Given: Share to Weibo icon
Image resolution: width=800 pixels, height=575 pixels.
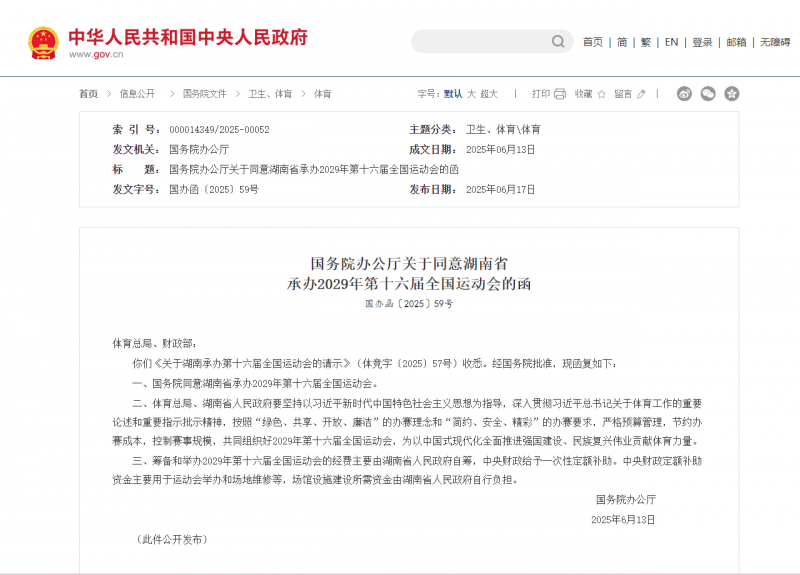Looking at the screenshot, I should [x=684, y=93].
